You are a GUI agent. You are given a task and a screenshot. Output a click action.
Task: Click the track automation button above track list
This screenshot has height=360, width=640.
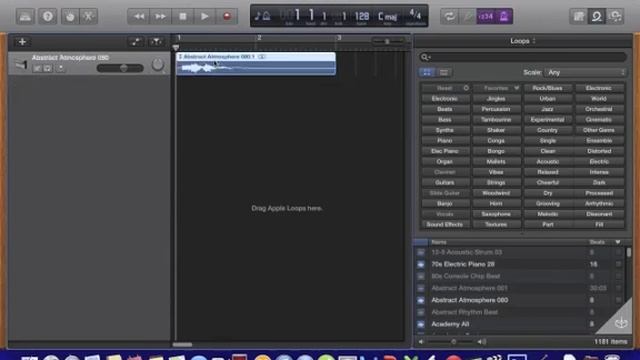point(136,42)
